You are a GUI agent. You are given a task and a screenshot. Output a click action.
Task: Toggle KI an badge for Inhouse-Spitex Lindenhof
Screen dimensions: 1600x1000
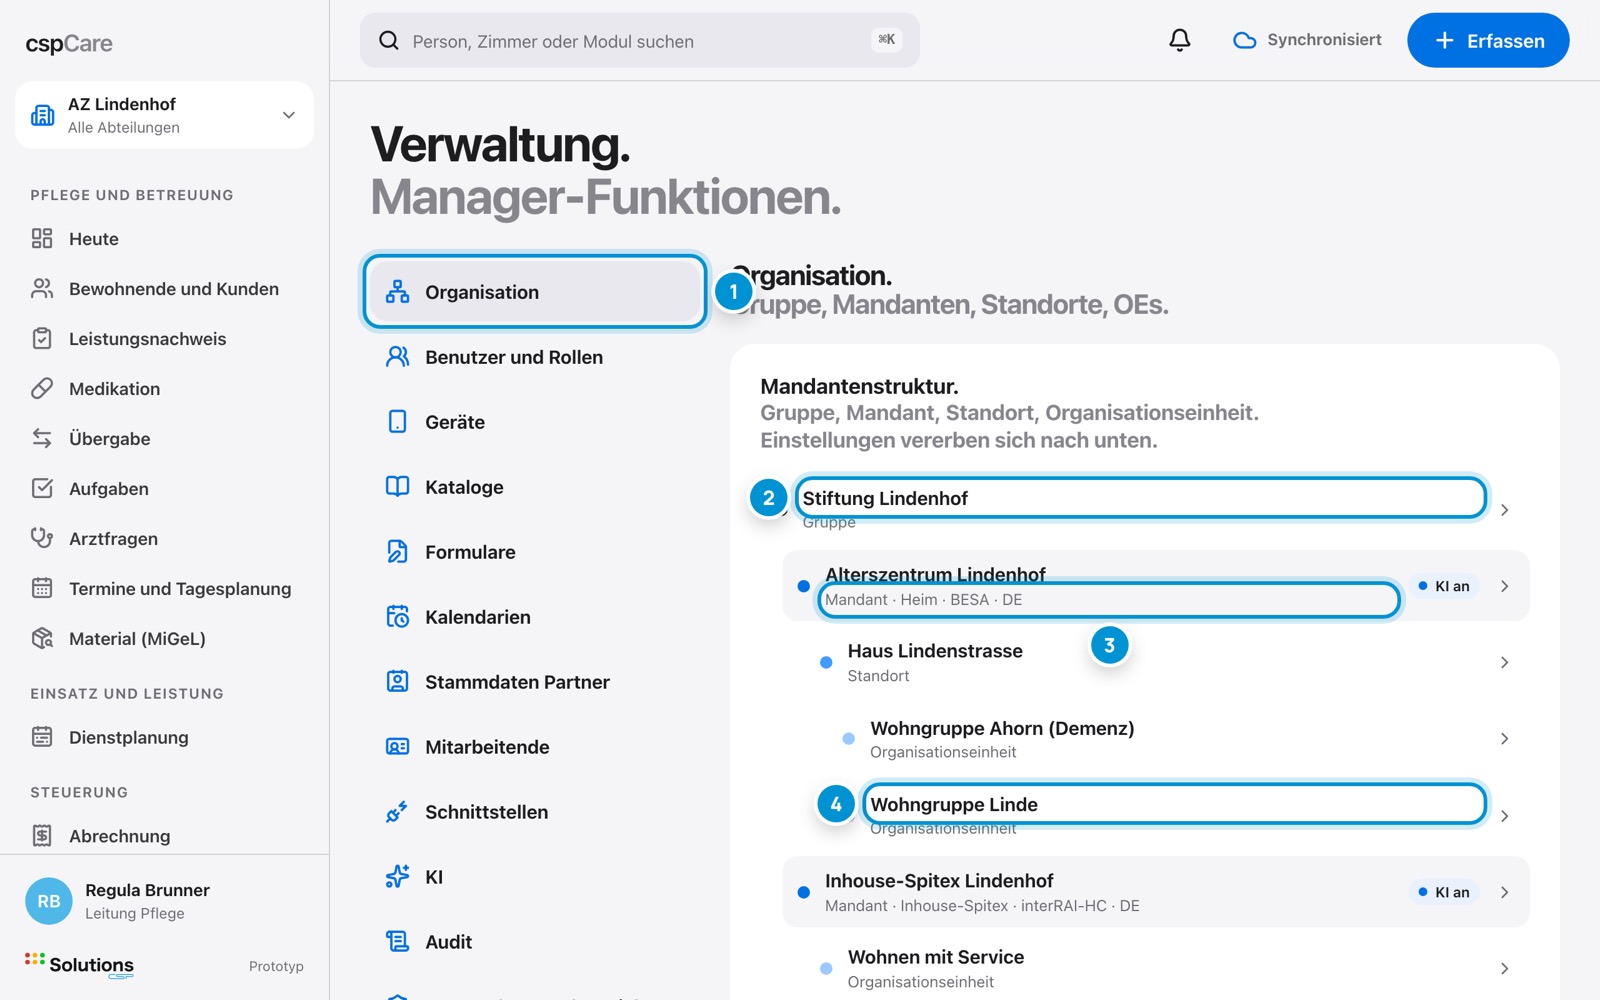(1444, 892)
